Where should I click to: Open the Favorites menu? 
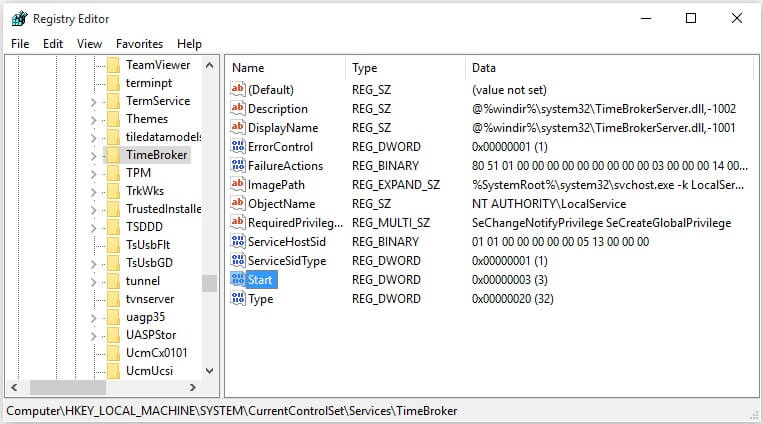[x=139, y=44]
